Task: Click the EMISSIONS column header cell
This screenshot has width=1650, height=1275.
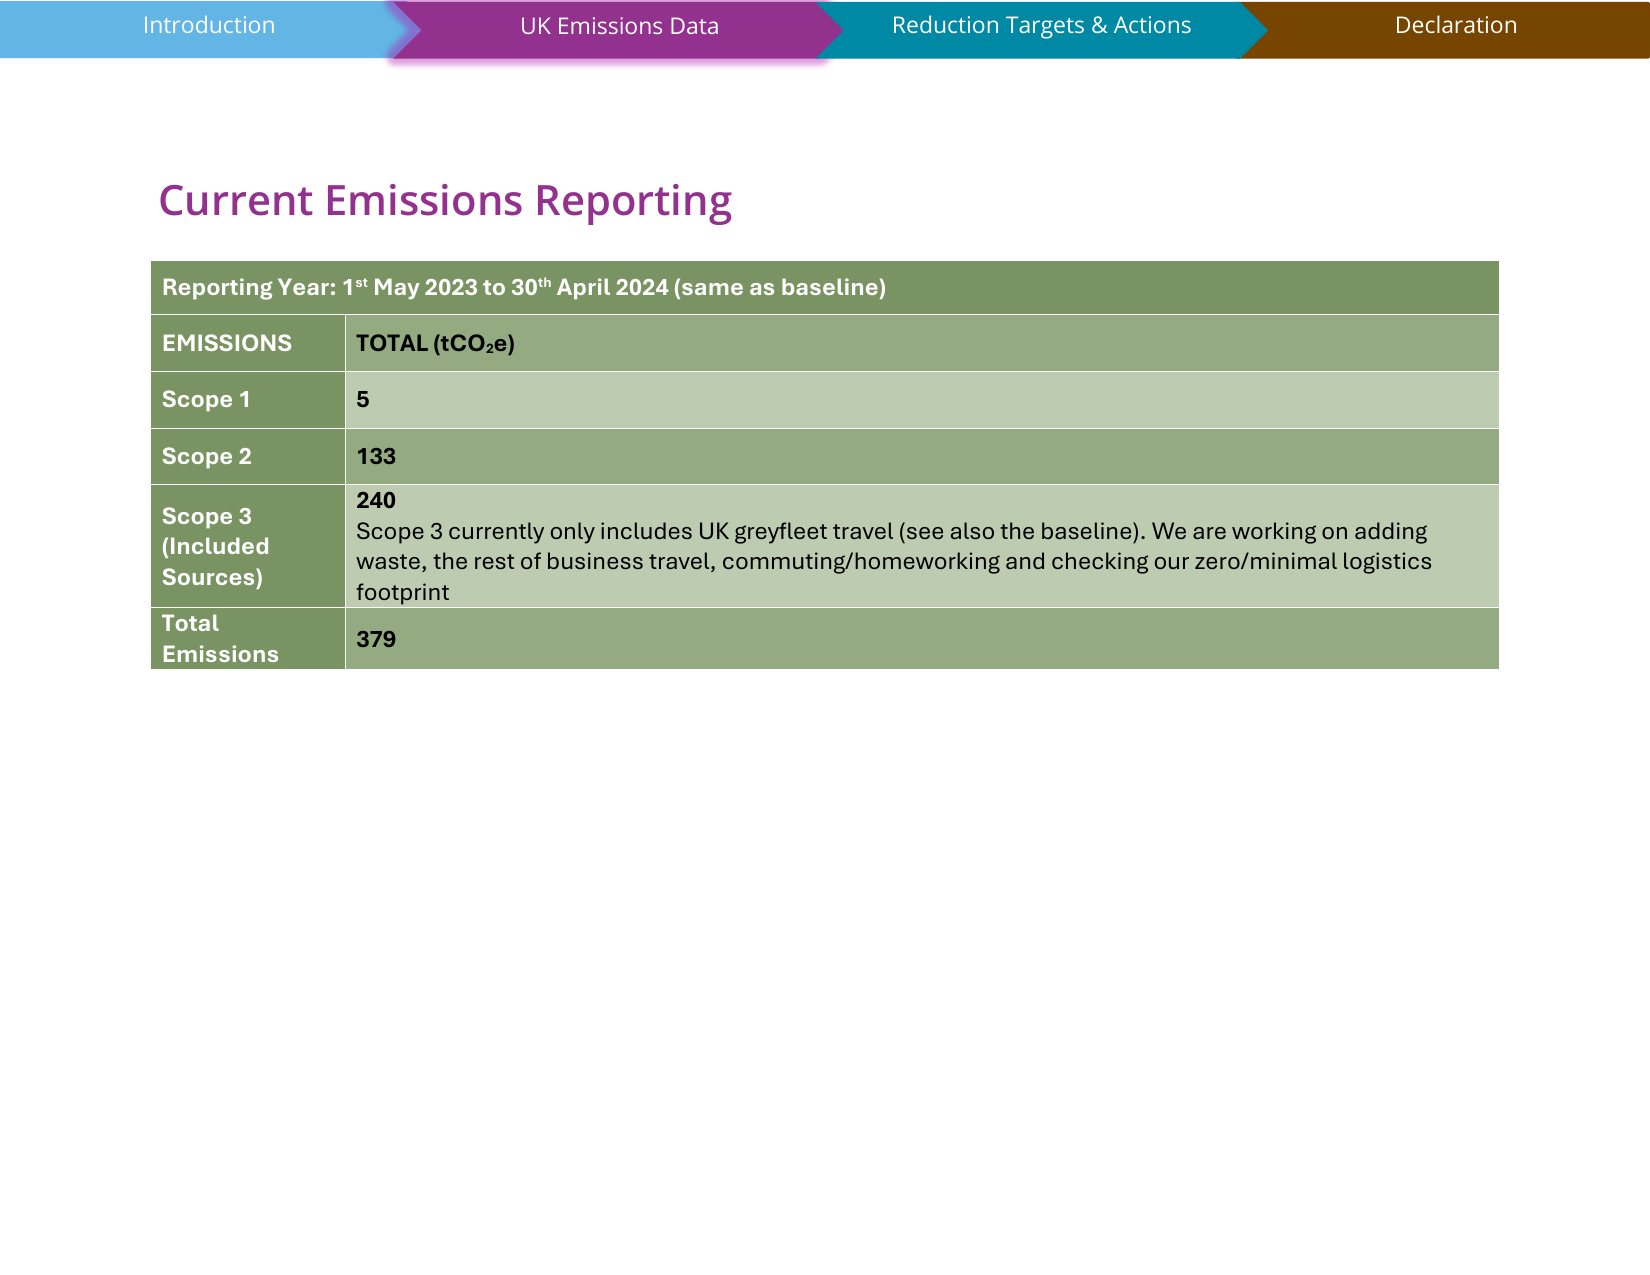Action: click(x=248, y=343)
